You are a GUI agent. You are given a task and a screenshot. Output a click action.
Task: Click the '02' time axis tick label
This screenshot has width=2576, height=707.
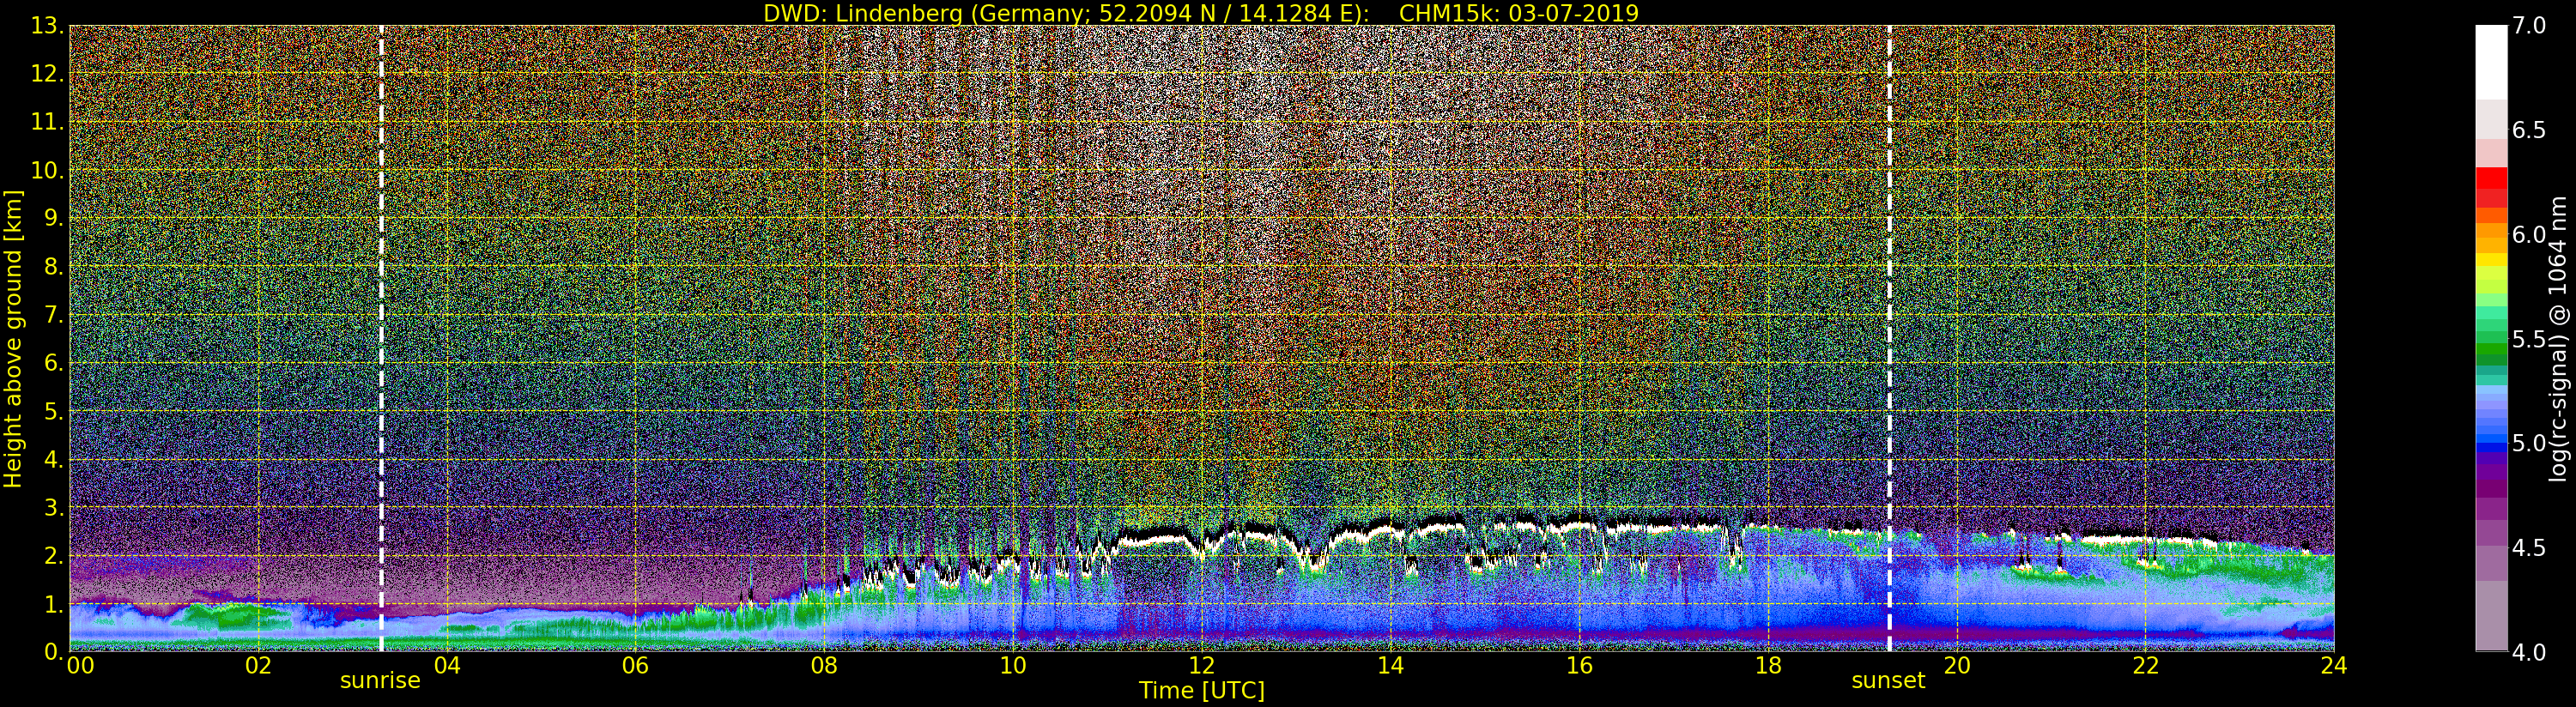(258, 666)
